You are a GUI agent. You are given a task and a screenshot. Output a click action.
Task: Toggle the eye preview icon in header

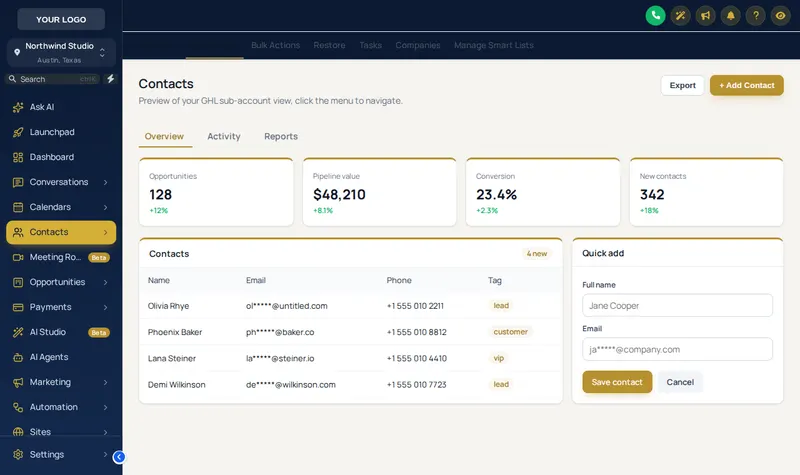click(781, 16)
